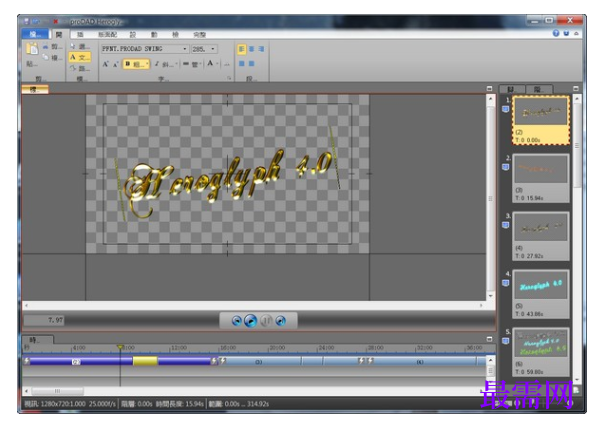Toggle monitor icon beside clip 1
The image size is (592, 426).
pos(506,110)
